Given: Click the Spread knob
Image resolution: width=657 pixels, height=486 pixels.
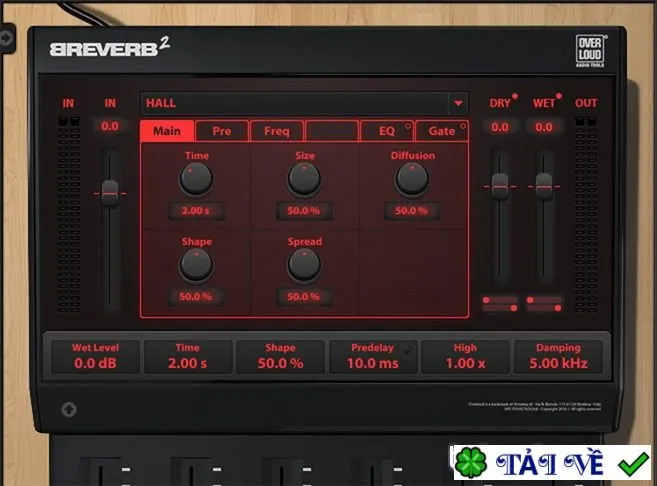Looking at the screenshot, I should coord(304,265).
